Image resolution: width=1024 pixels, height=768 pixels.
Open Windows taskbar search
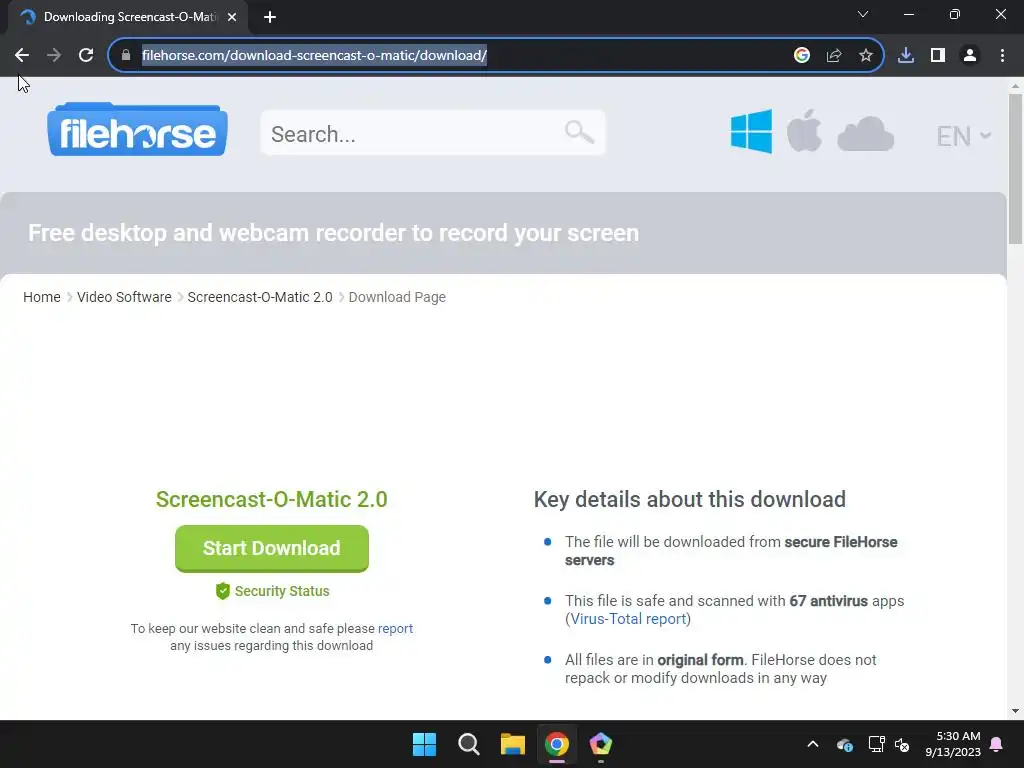pos(469,744)
